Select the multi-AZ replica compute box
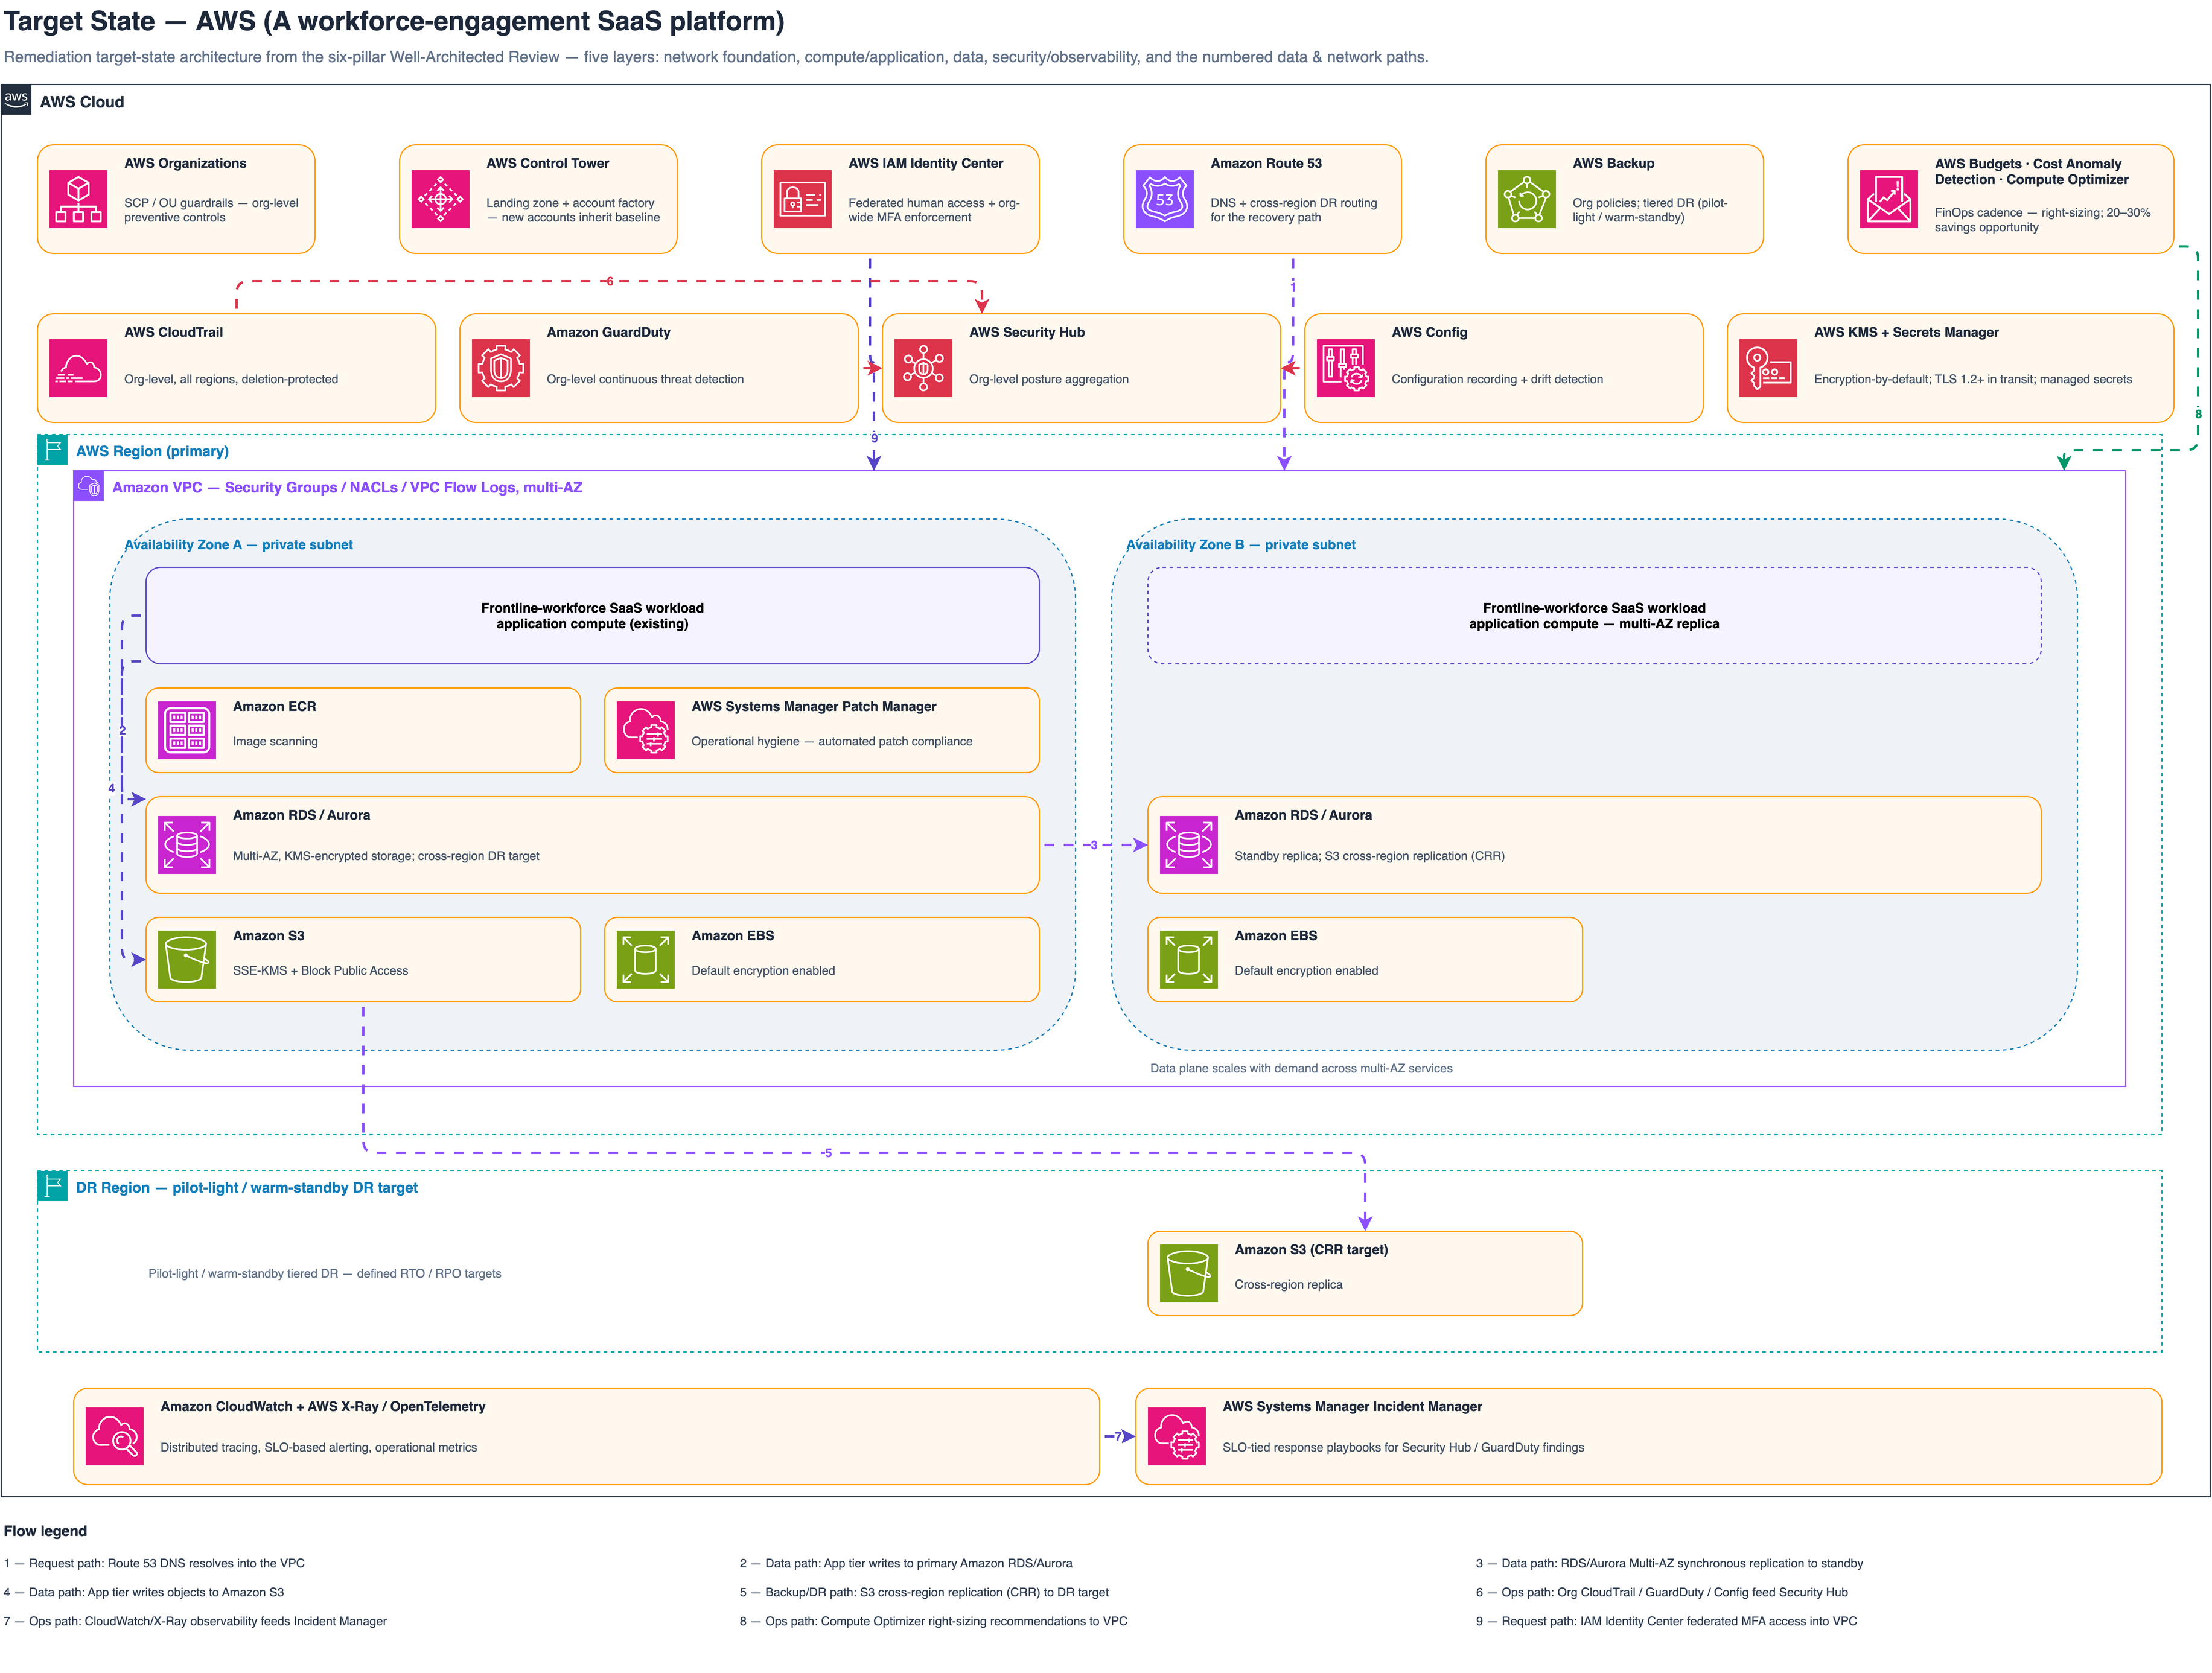This screenshot has height=1673, width=2212. coord(1594,616)
